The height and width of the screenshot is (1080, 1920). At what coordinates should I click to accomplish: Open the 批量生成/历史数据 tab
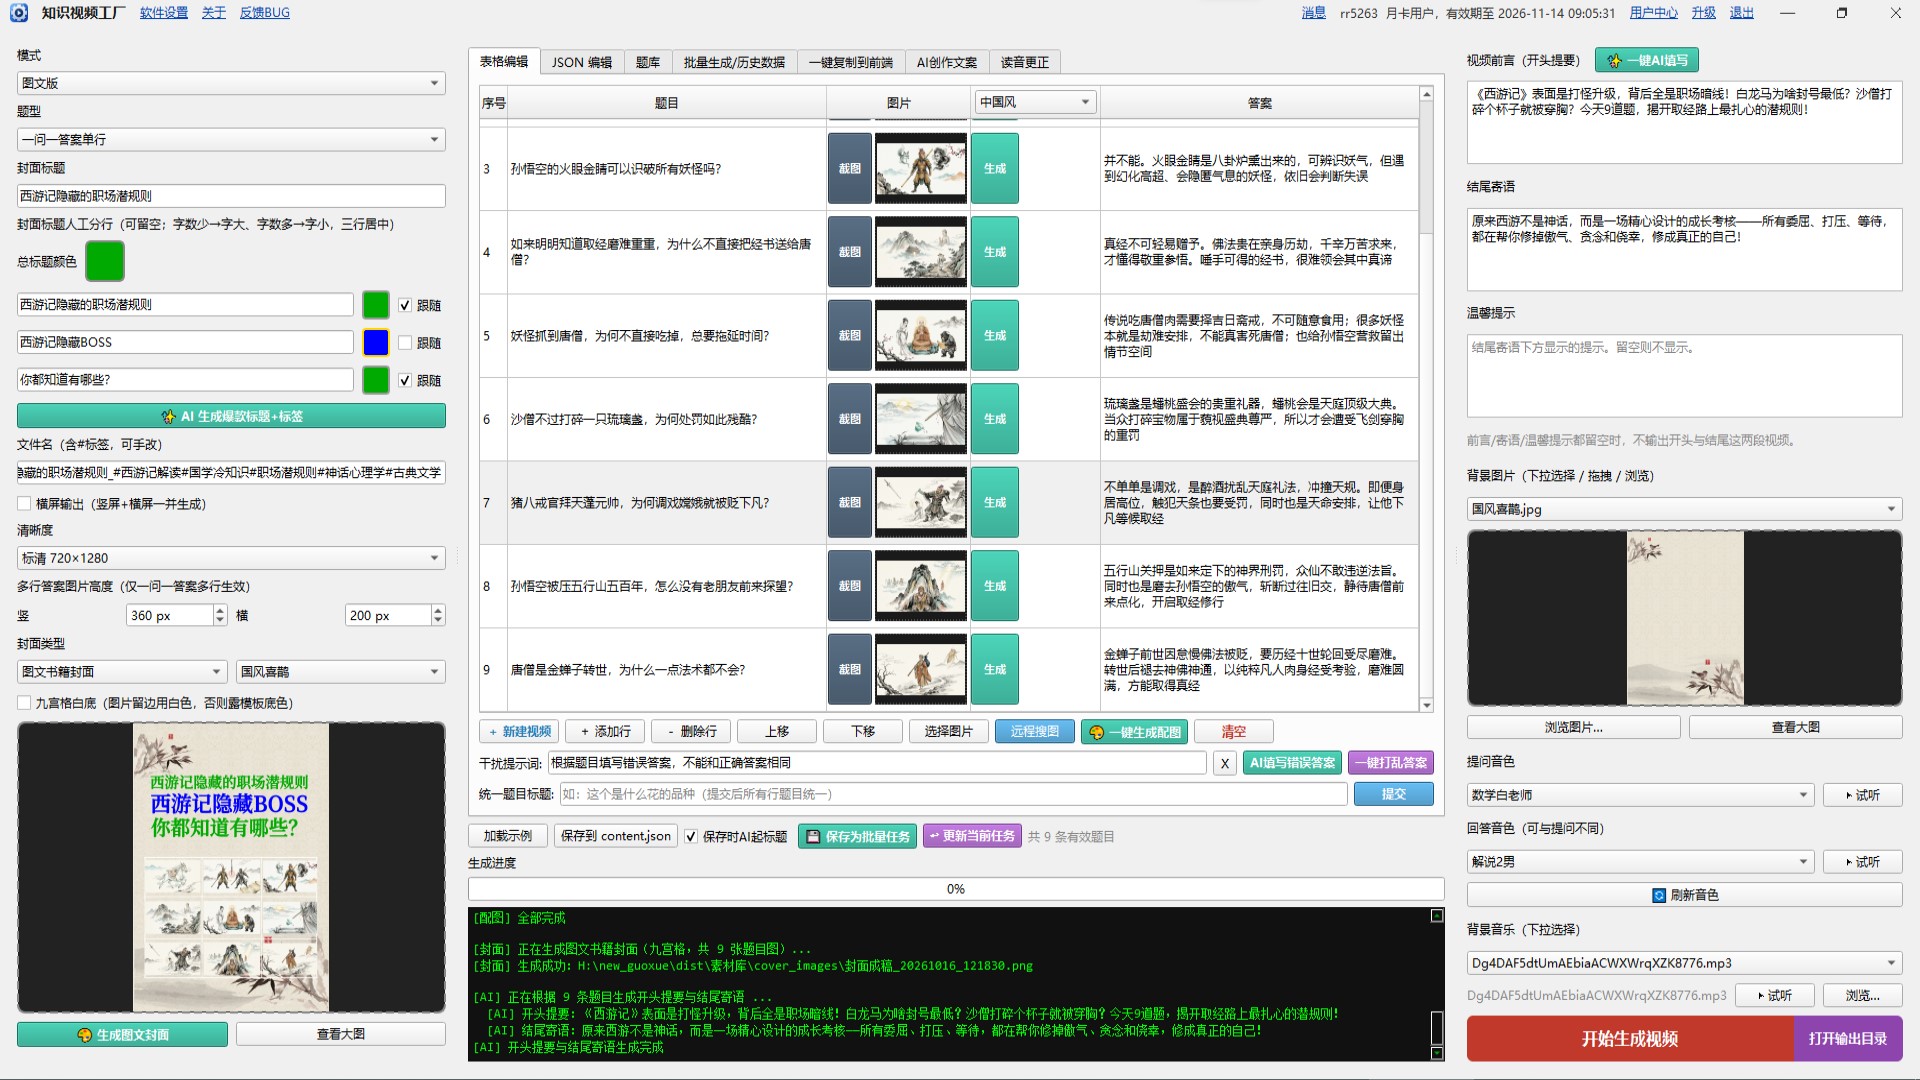click(x=734, y=62)
